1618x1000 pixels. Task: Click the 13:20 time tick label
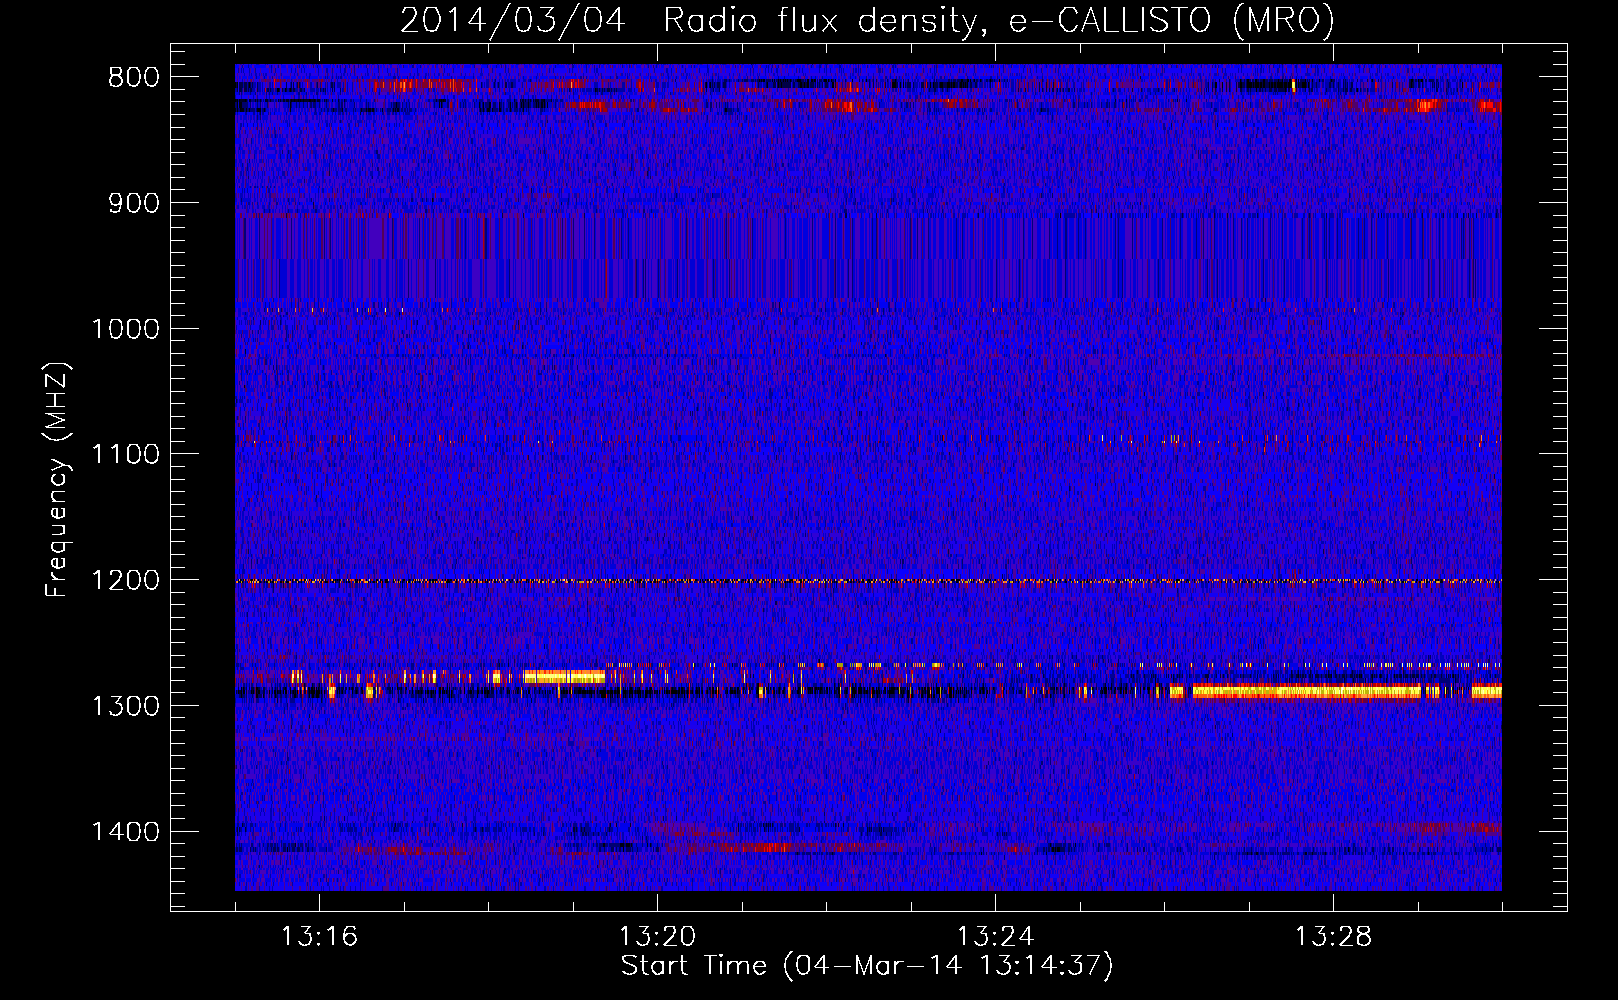tap(657, 937)
